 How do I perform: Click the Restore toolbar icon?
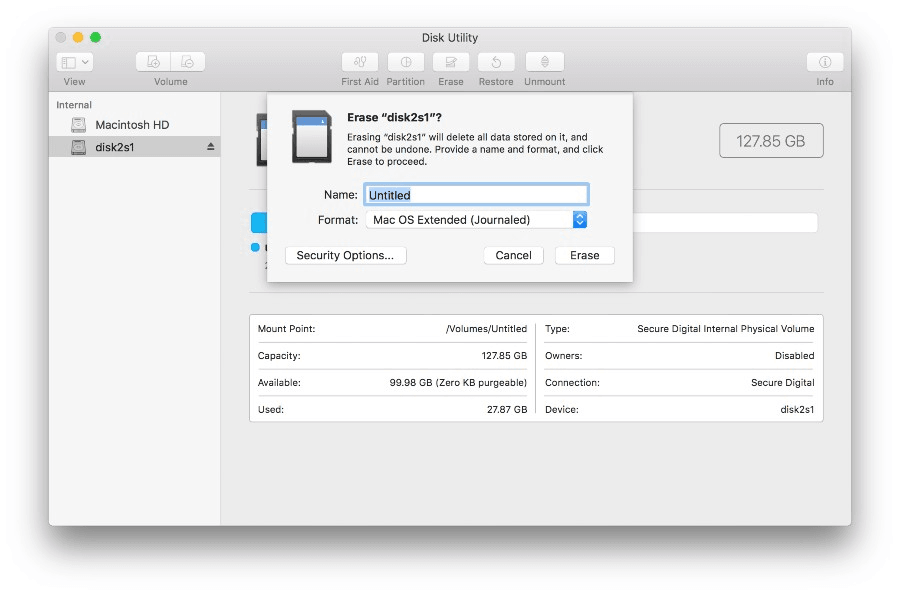point(496,62)
